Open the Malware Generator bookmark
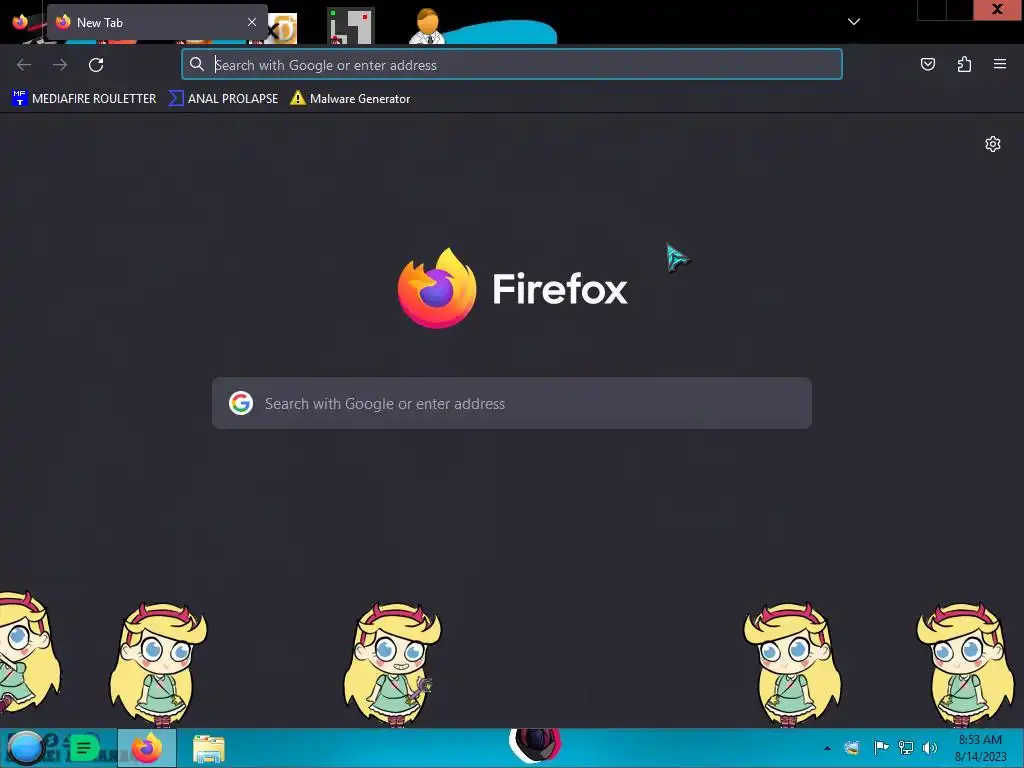Image resolution: width=1024 pixels, height=768 pixels. (351, 99)
